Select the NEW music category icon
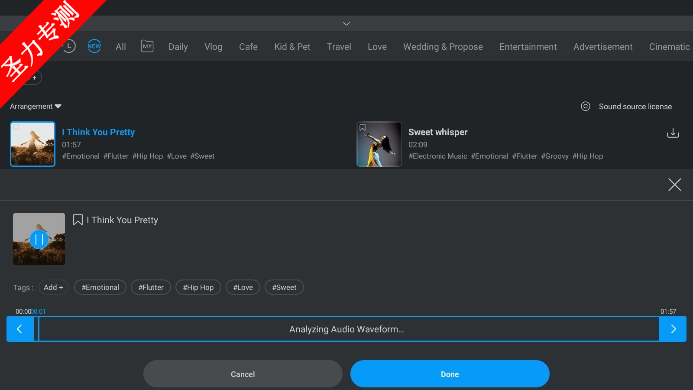Viewport: 693px width, 390px height. coord(94,46)
